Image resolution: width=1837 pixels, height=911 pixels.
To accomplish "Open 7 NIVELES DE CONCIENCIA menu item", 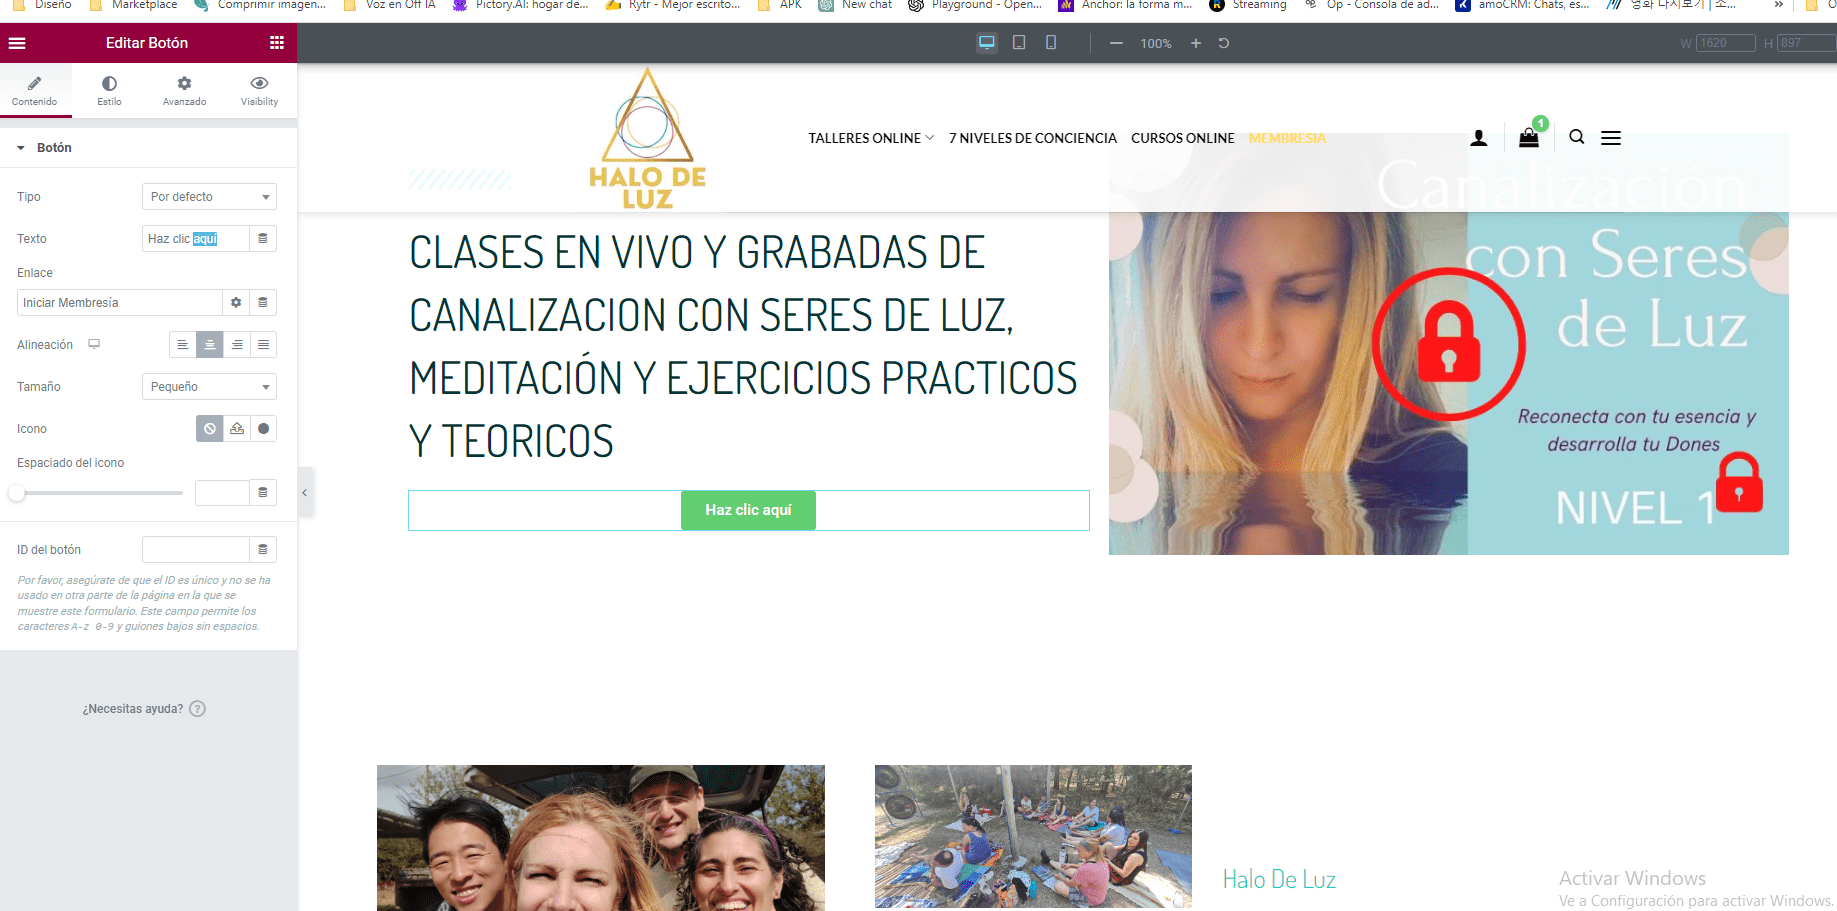I will pyautogui.click(x=1033, y=138).
